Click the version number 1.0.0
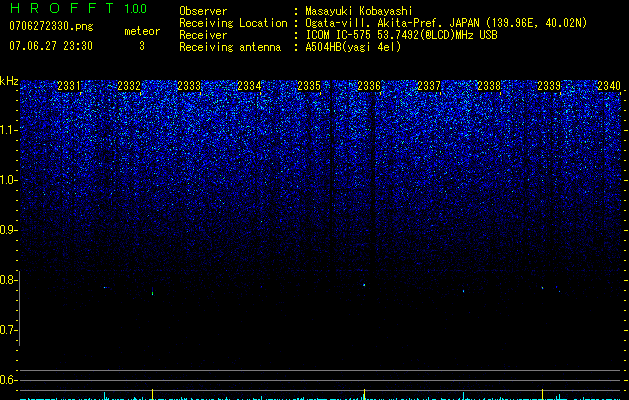The height and width of the screenshot is (400, 629). (x=135, y=9)
